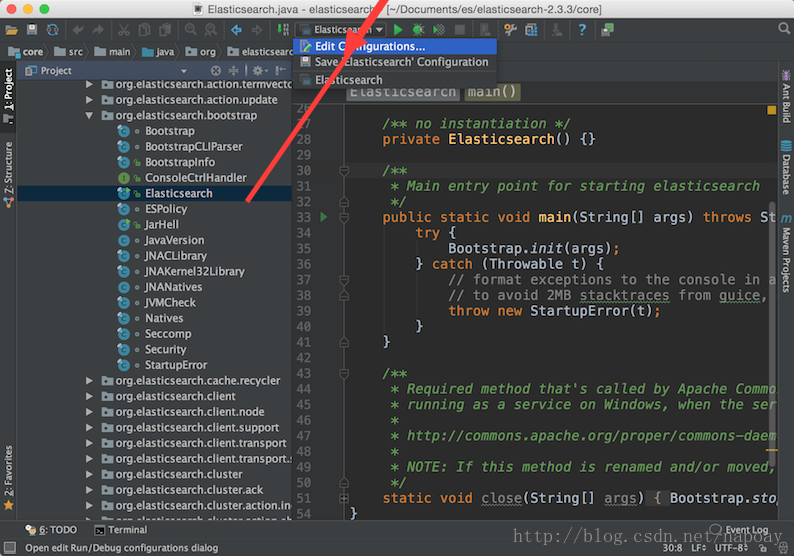Click the Cut scissors icon

pos(124,30)
